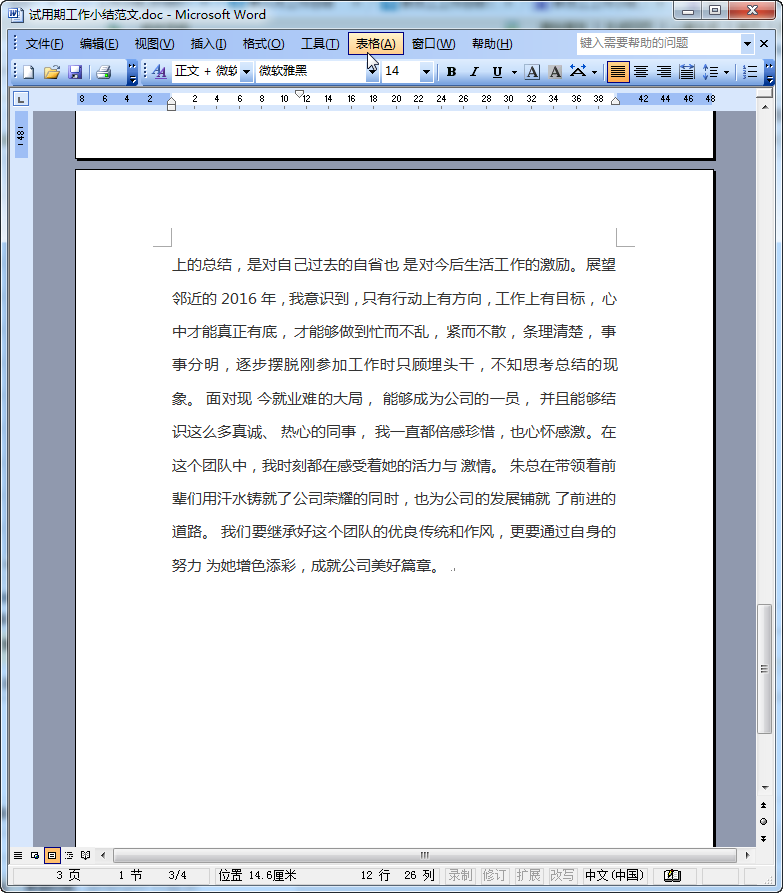
Task: Apply numbered list formatting
Action: (751, 72)
